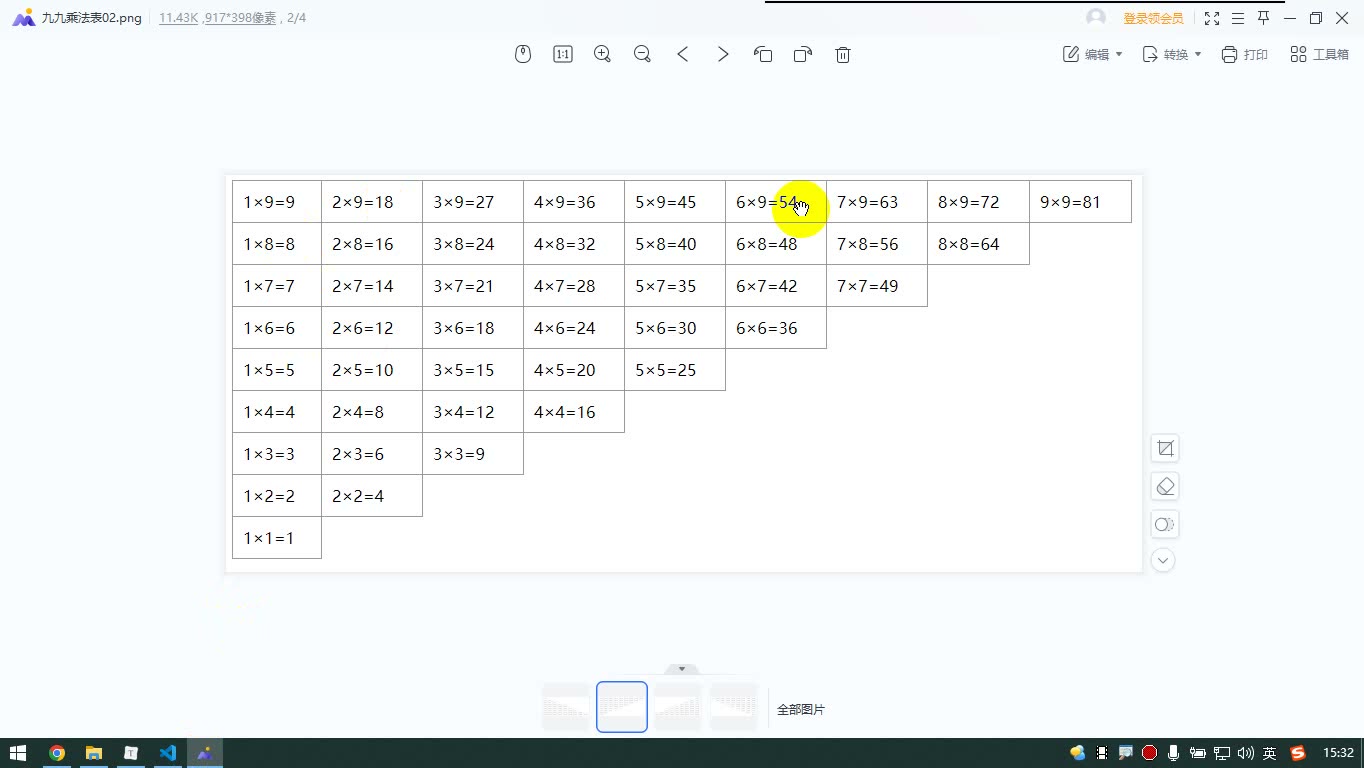Image resolution: width=1364 pixels, height=768 pixels.
Task: Select the third thumbnail in the strip
Action: pyautogui.click(x=678, y=707)
